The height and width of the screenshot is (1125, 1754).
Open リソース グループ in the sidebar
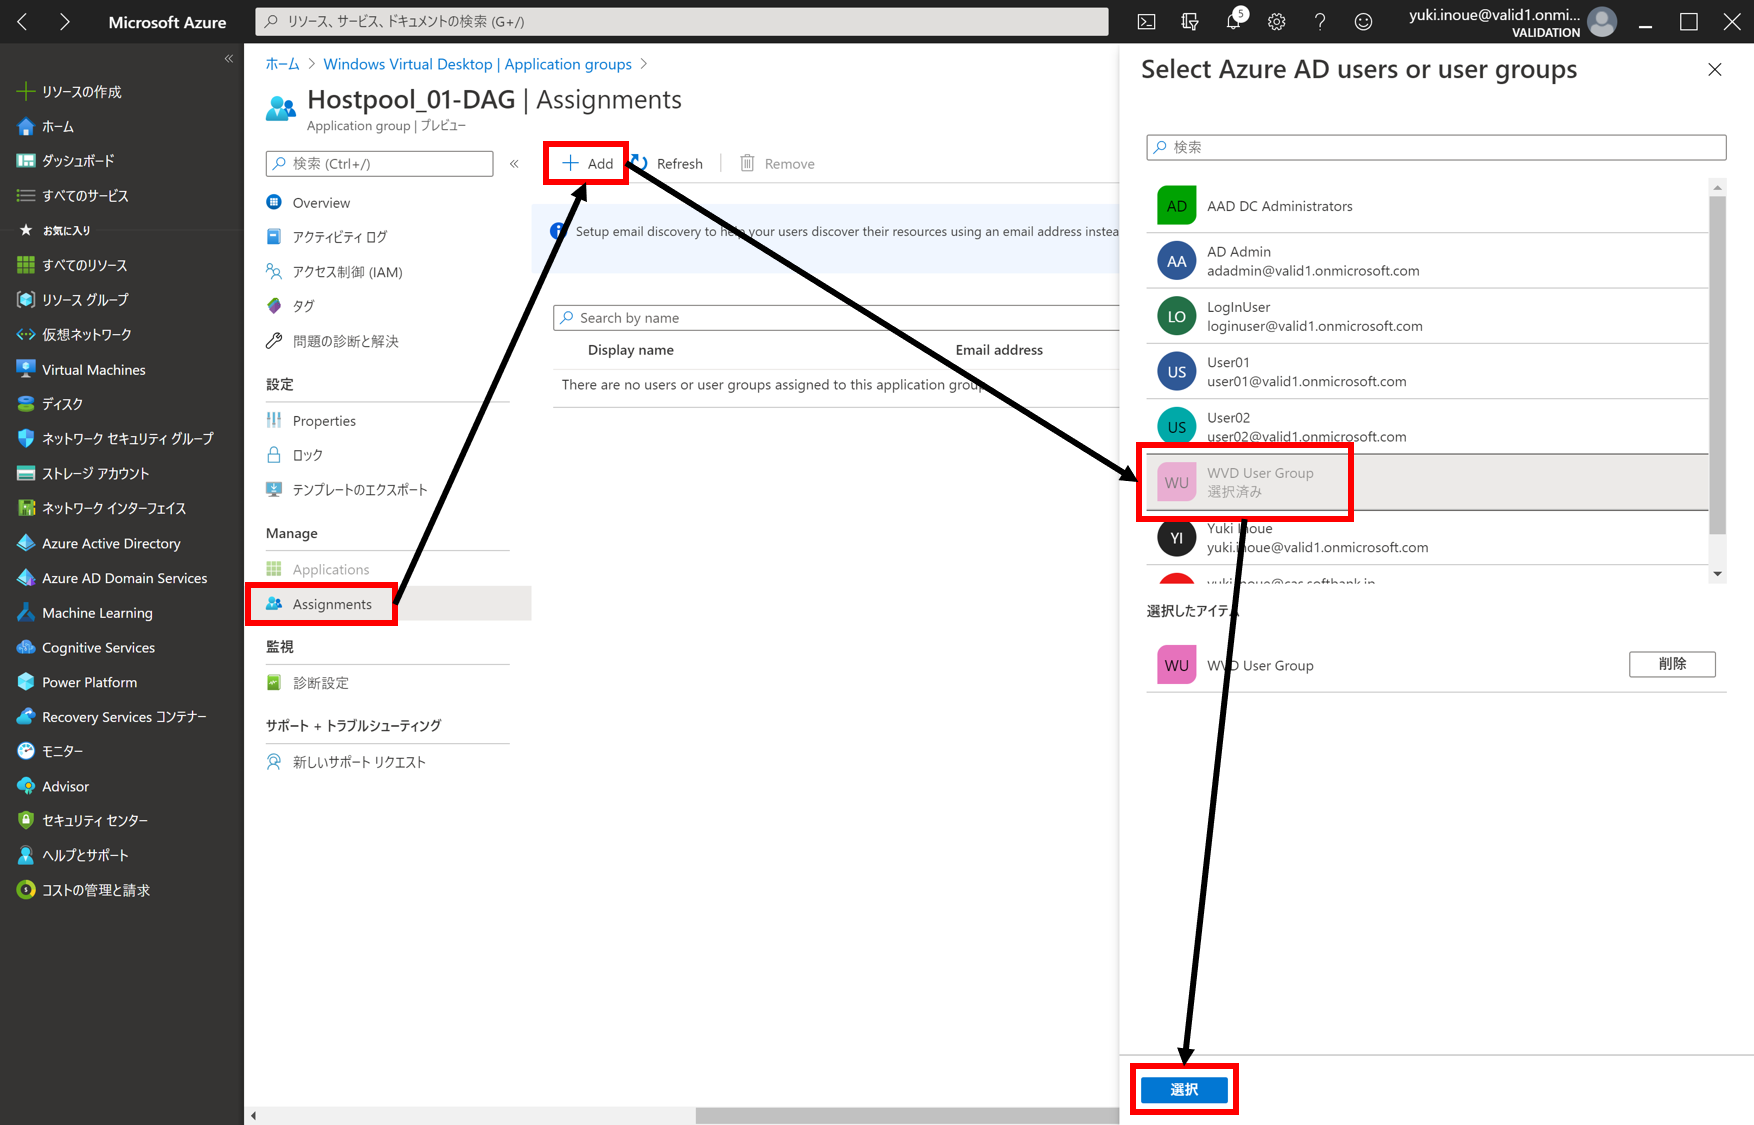[73, 300]
